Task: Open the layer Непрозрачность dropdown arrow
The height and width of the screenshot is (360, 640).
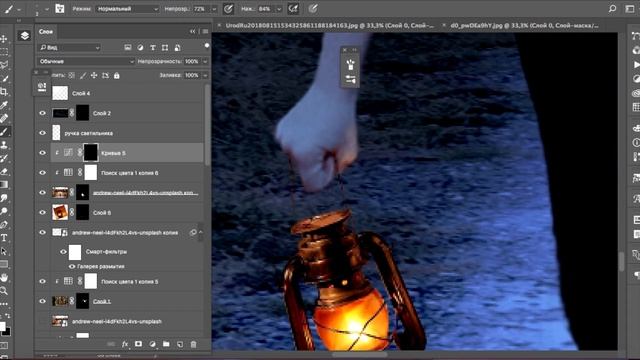Action: [x=205, y=62]
